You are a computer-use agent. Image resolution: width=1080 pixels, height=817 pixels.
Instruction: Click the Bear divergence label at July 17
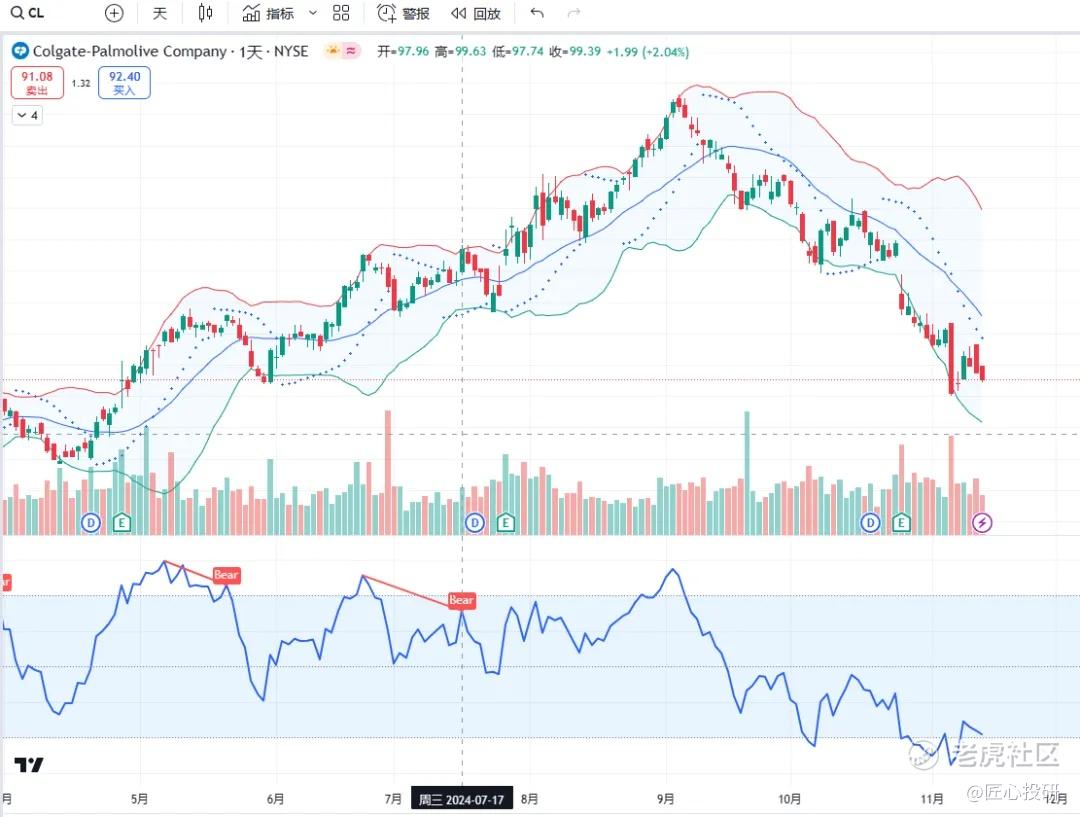[x=461, y=601]
